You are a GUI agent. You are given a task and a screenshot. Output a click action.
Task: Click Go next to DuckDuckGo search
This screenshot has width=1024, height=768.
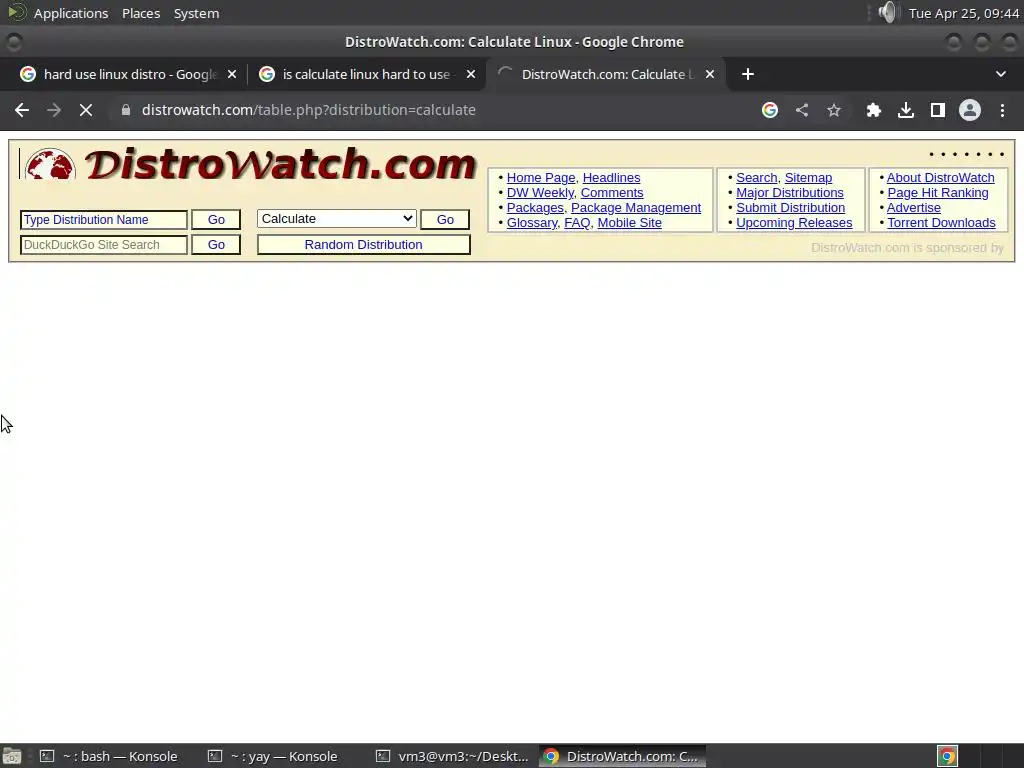[216, 245]
